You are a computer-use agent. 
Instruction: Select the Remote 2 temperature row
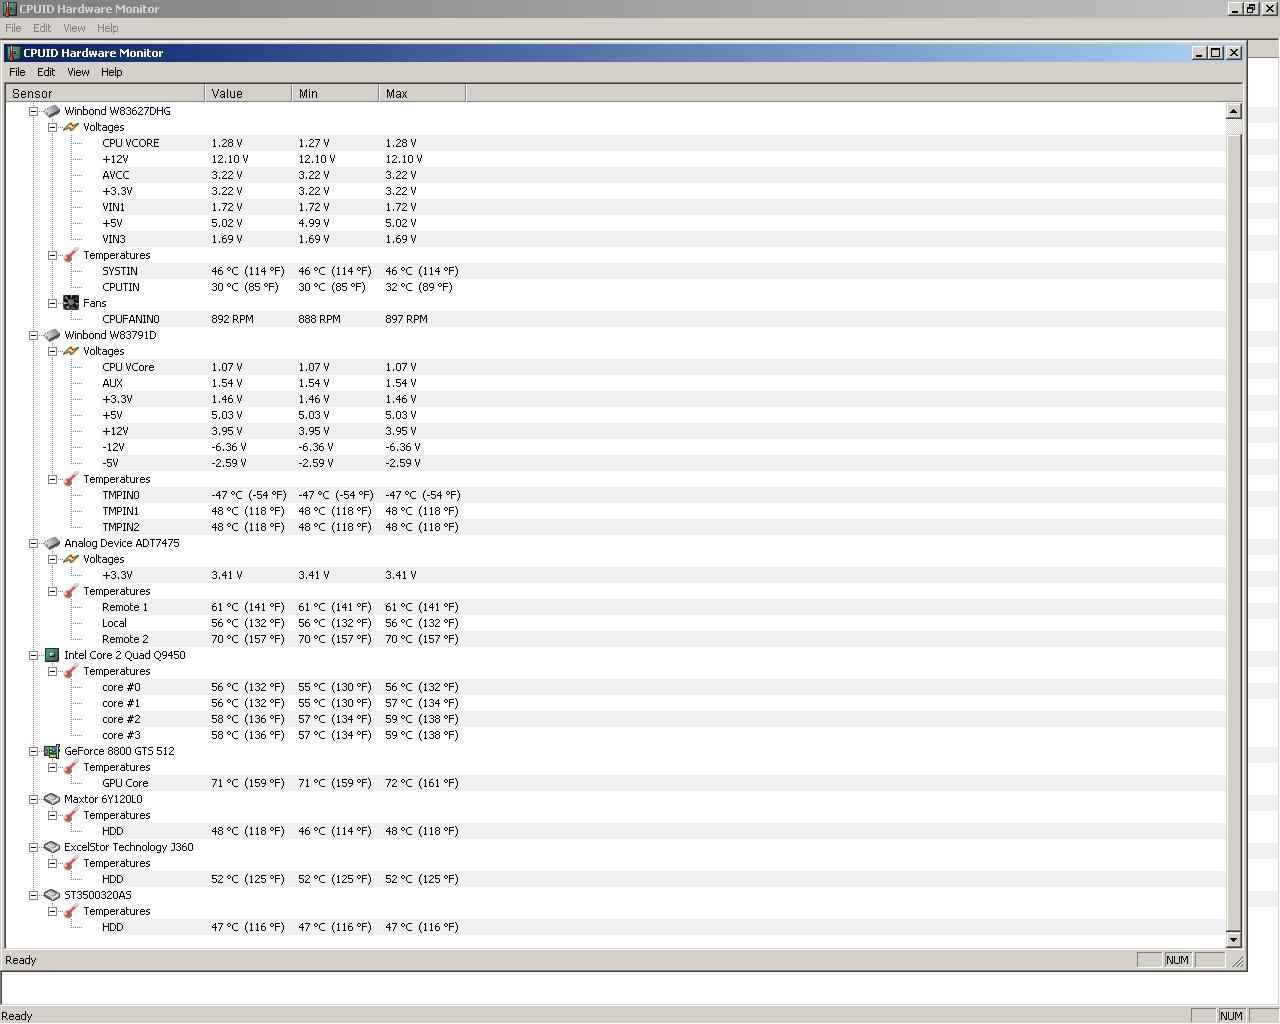616,639
